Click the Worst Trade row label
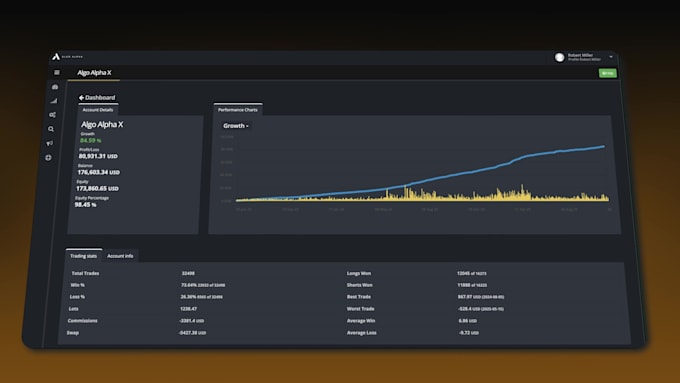The image size is (680, 383). 360,309
